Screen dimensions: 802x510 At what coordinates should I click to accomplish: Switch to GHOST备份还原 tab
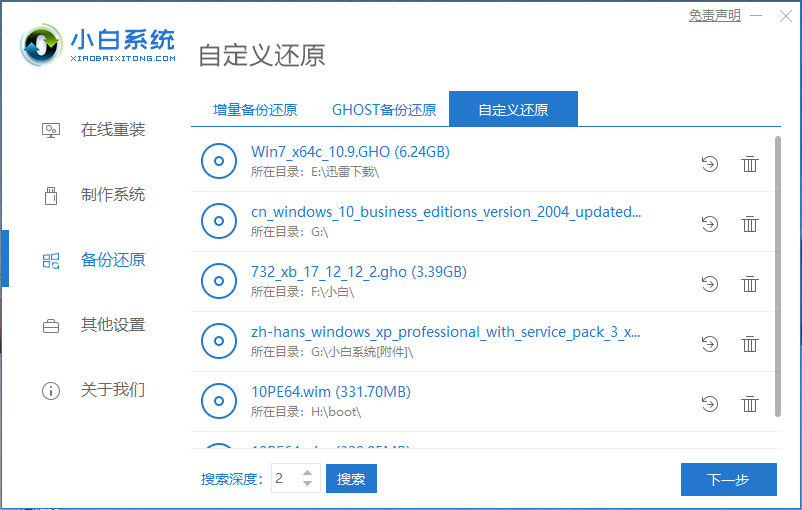[x=384, y=110]
